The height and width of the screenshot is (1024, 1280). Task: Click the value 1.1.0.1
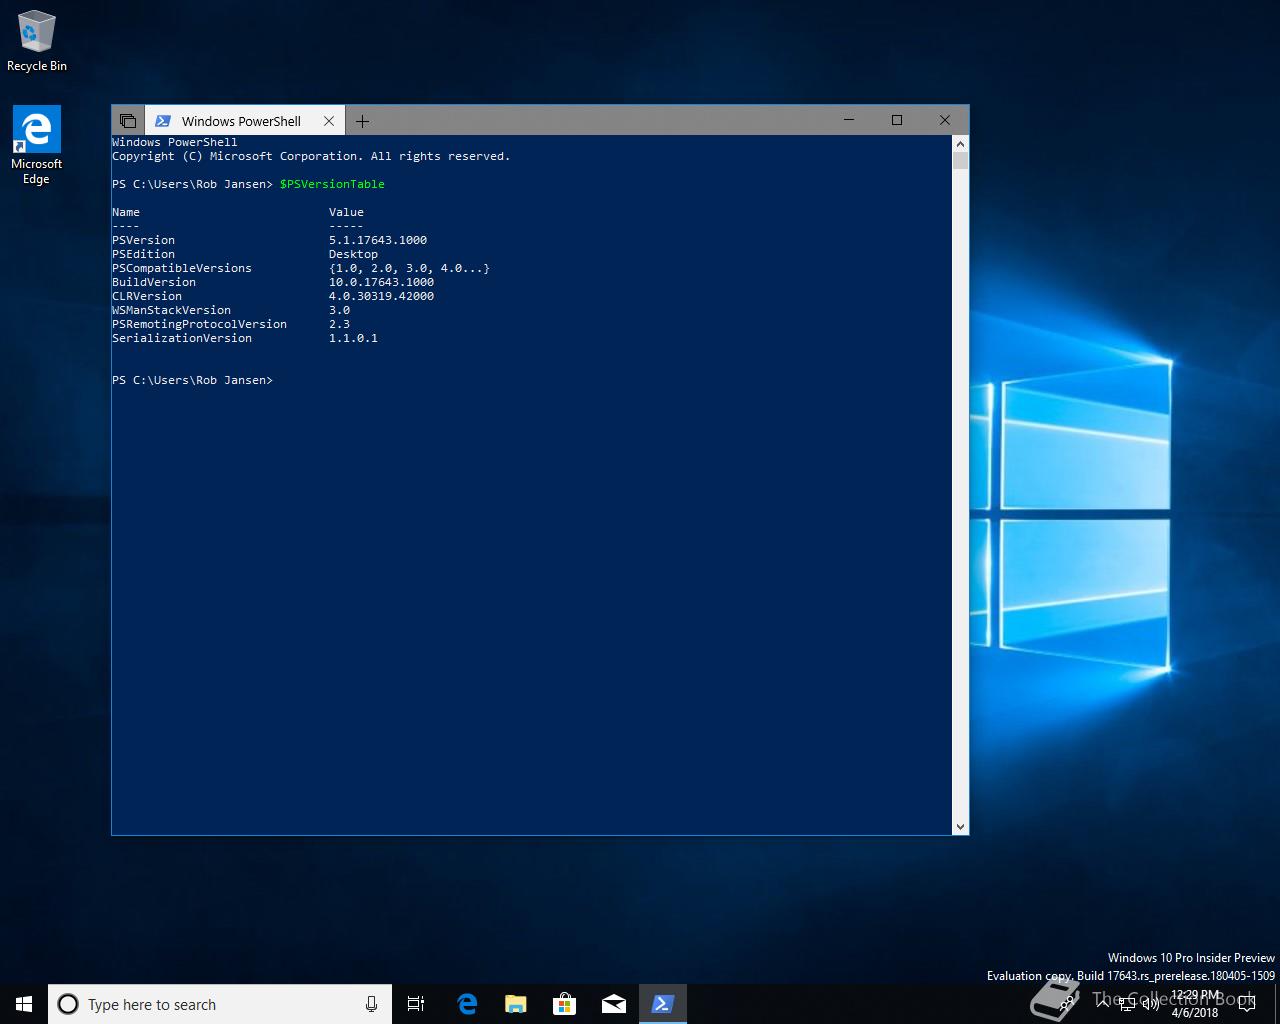pyautogui.click(x=353, y=338)
